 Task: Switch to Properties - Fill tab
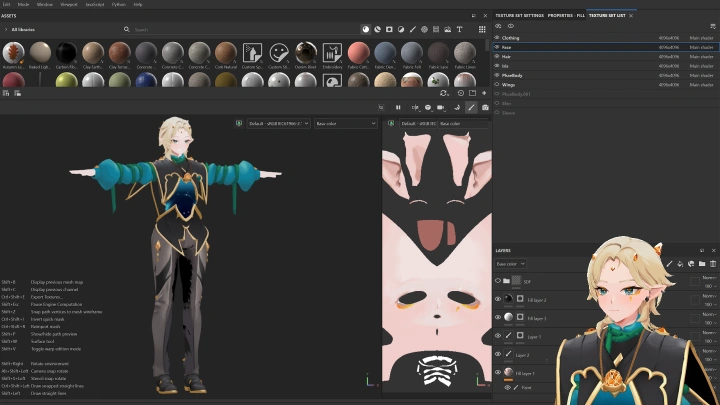(x=566, y=16)
